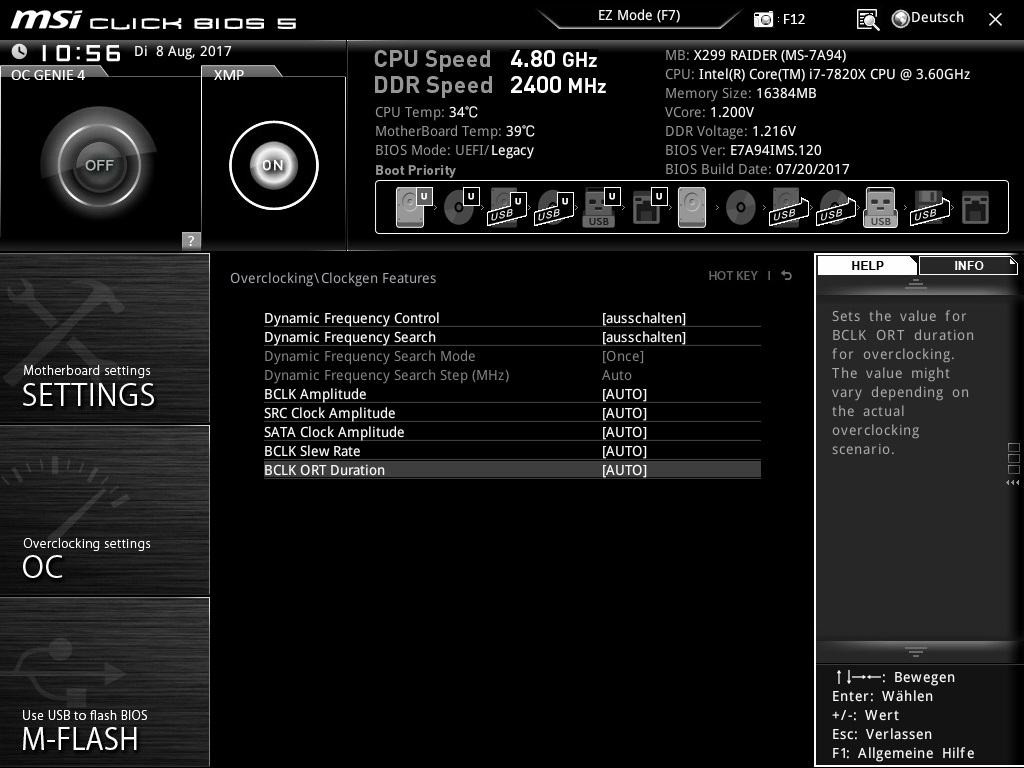Image resolution: width=1024 pixels, height=768 pixels.
Task: Open the SRC Clock Amplitude [AUTO] value
Action: [x=624, y=413]
